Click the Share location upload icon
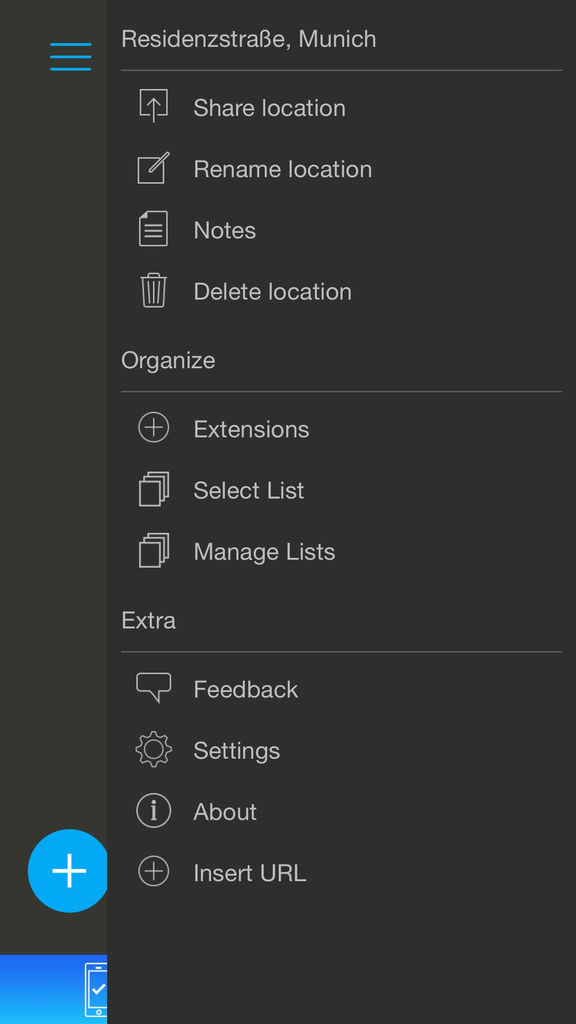The height and width of the screenshot is (1024, 576). click(x=153, y=106)
